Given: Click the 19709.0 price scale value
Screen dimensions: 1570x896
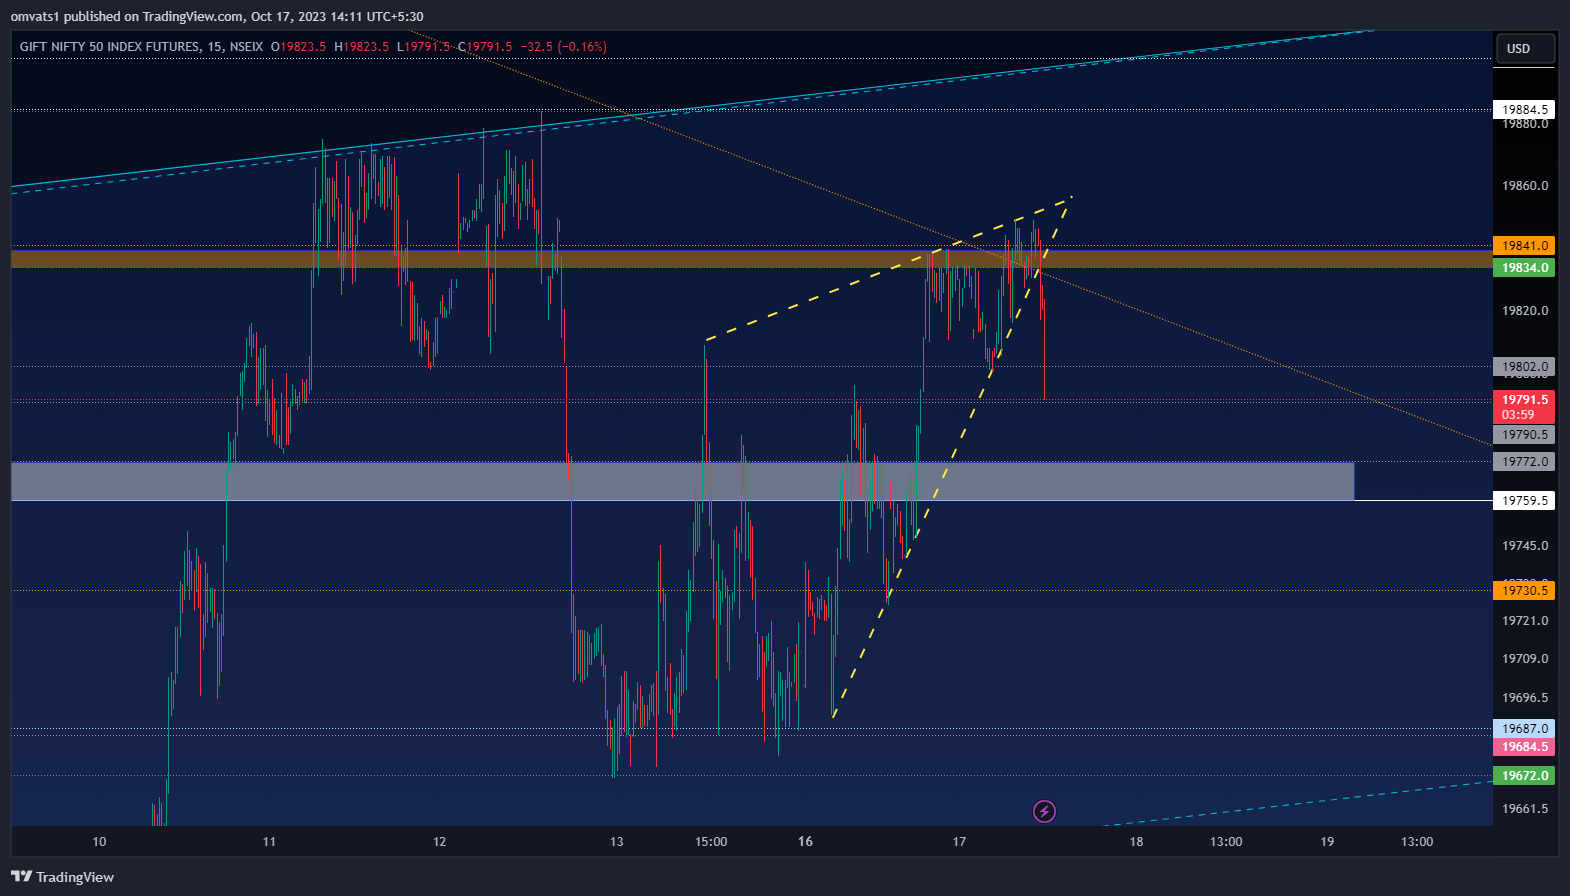Looking at the screenshot, I should tap(1525, 659).
